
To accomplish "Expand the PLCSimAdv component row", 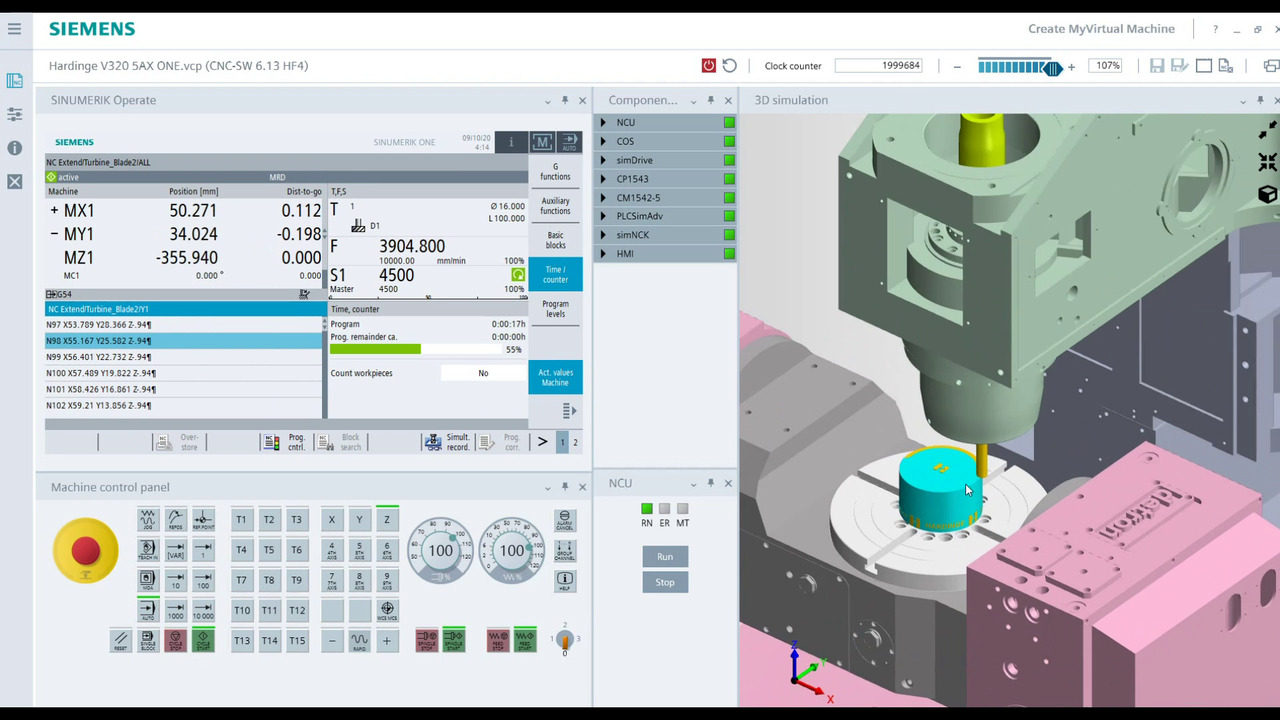I will [x=603, y=216].
